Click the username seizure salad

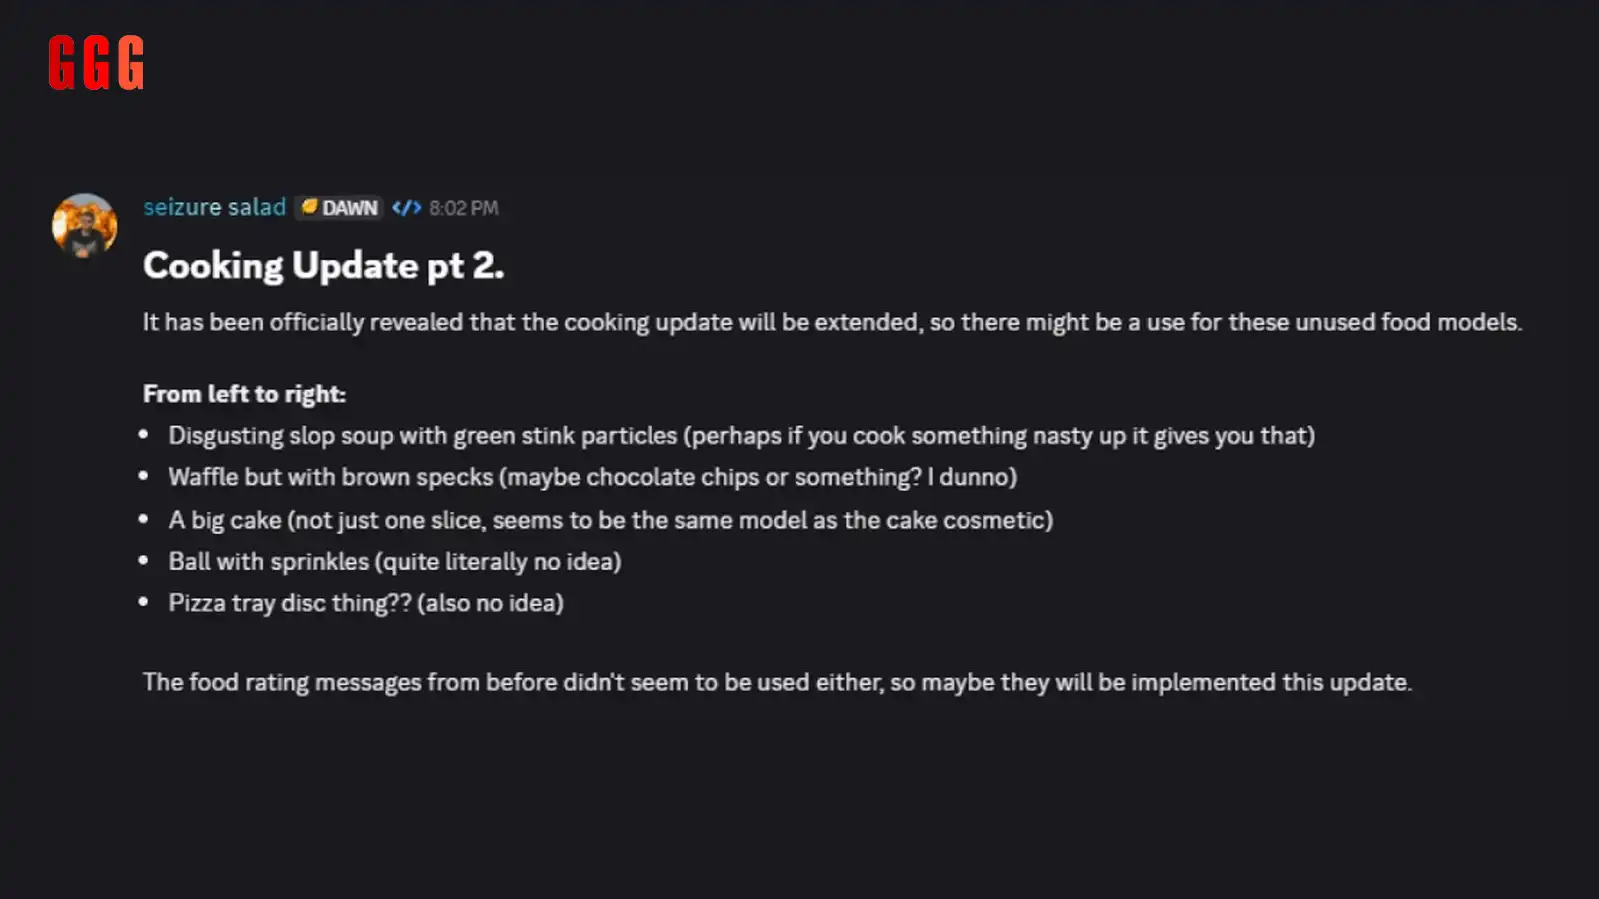(214, 207)
